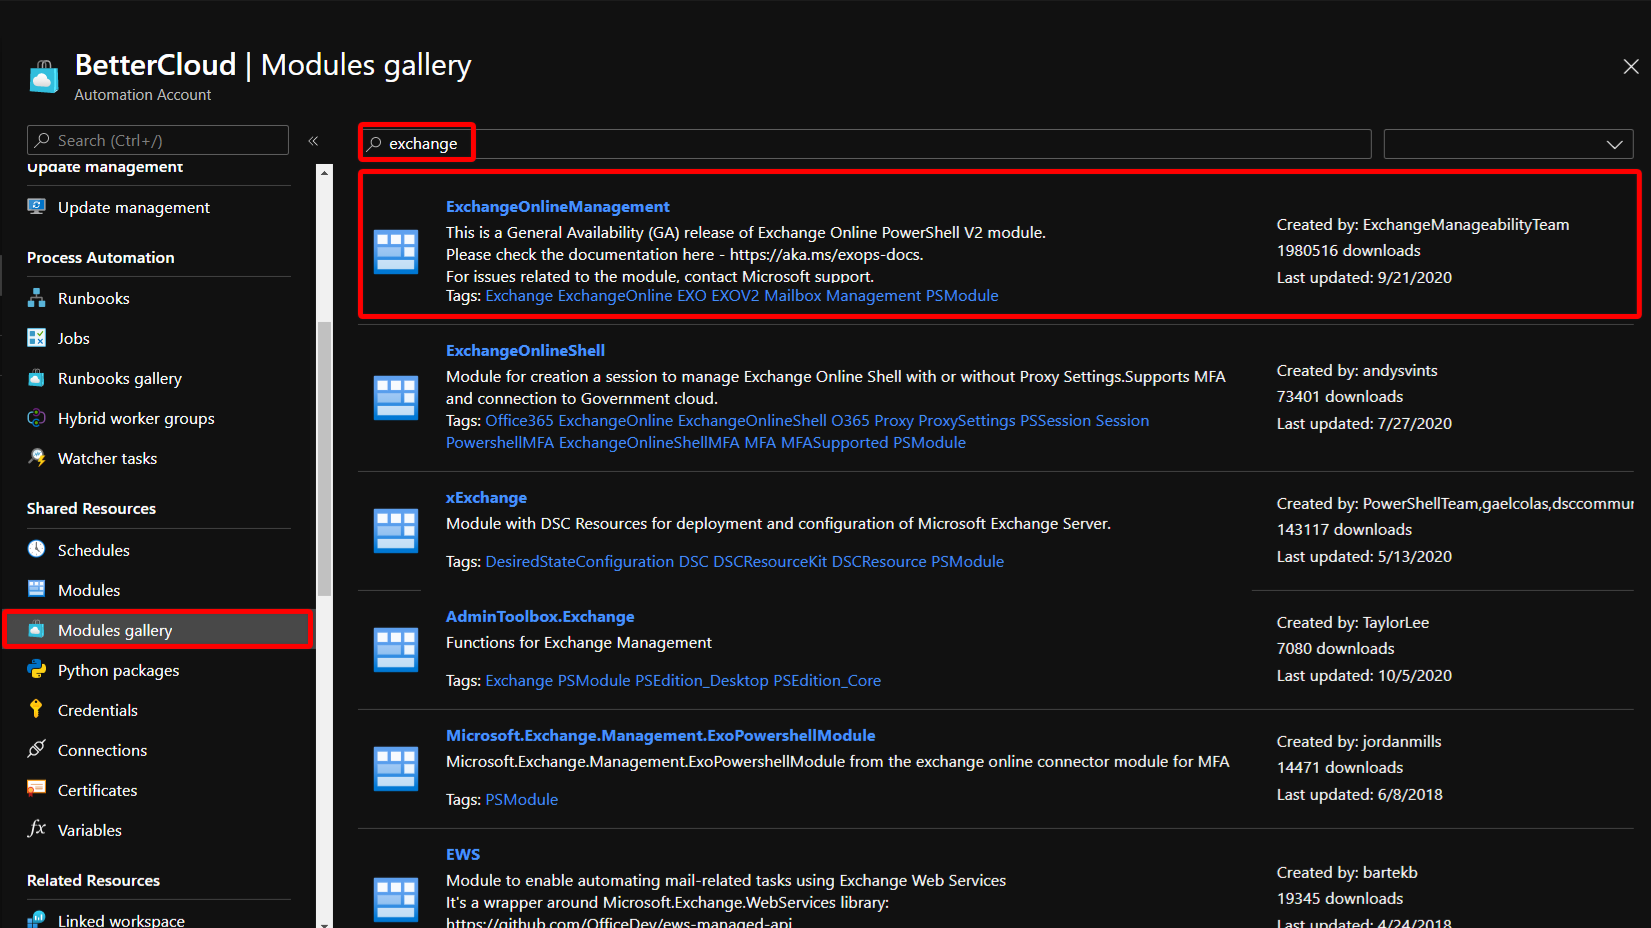Open the Variables menu item
The height and width of the screenshot is (928, 1651).
90,830
